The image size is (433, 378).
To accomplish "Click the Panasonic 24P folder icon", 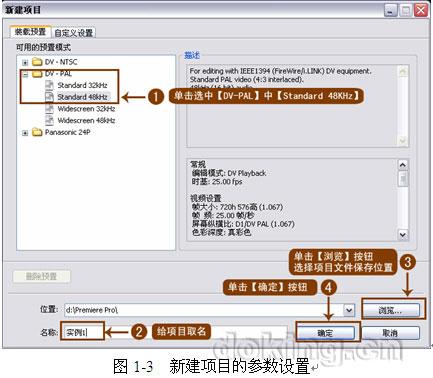I will (37, 132).
